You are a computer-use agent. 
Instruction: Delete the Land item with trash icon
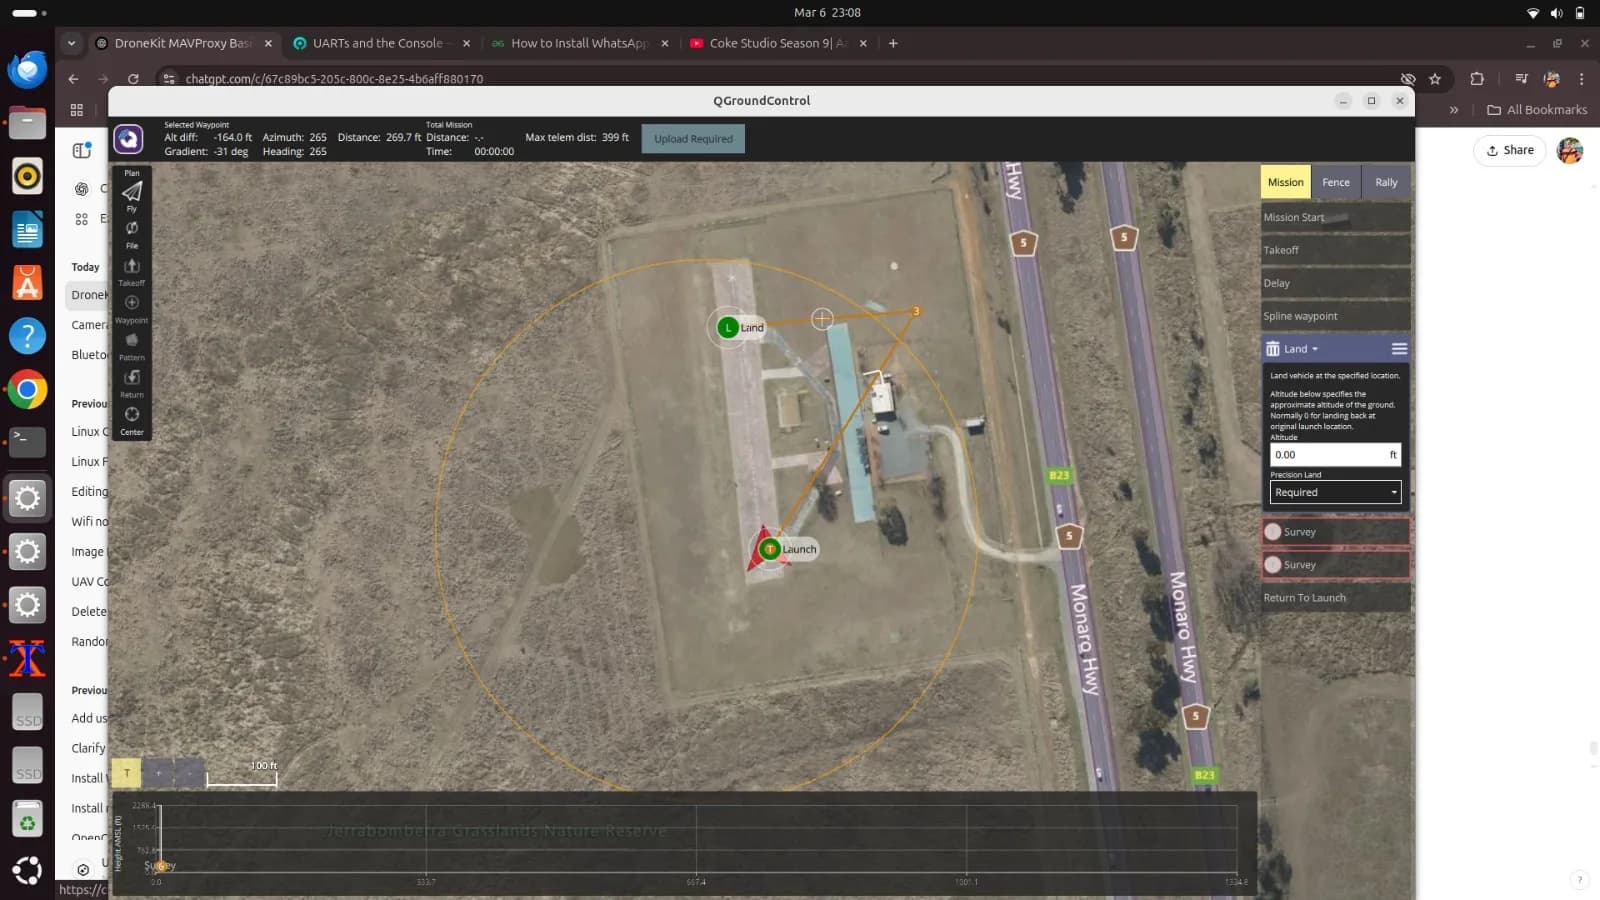click(x=1272, y=349)
